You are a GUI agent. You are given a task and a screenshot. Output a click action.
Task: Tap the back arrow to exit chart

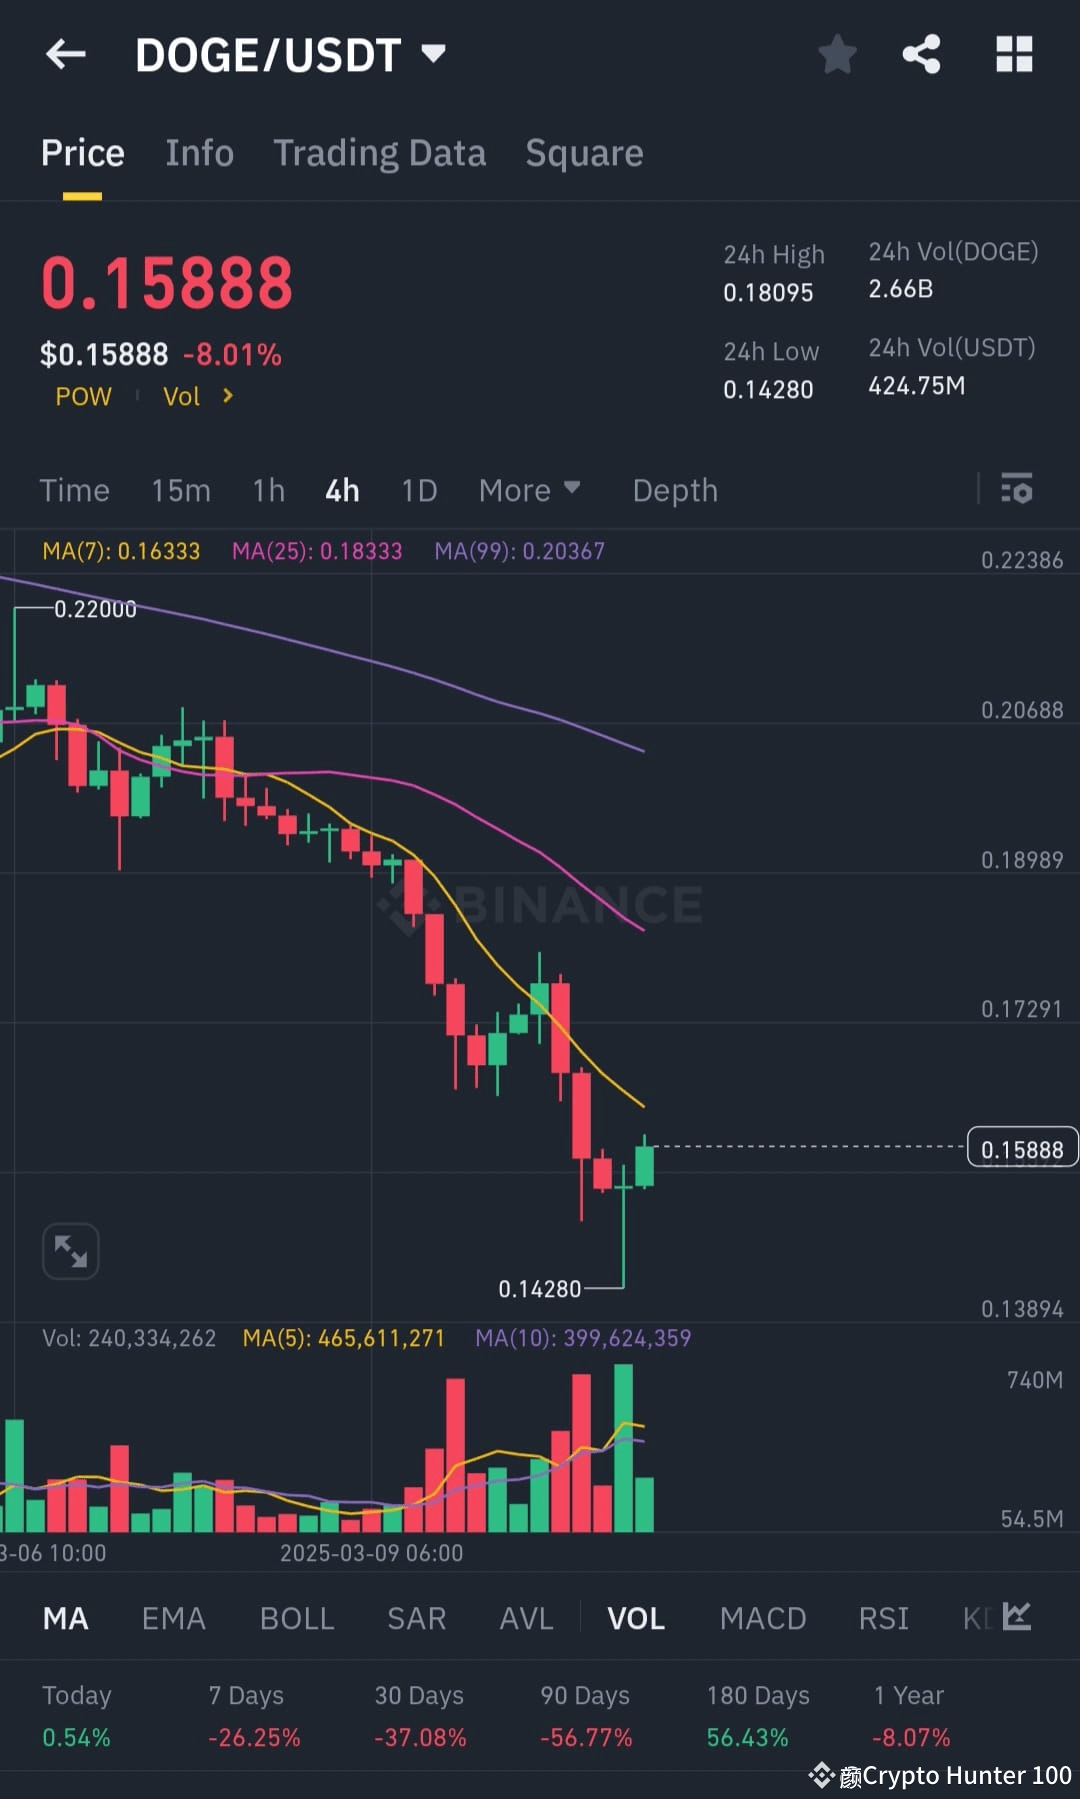pyautogui.click(x=66, y=55)
